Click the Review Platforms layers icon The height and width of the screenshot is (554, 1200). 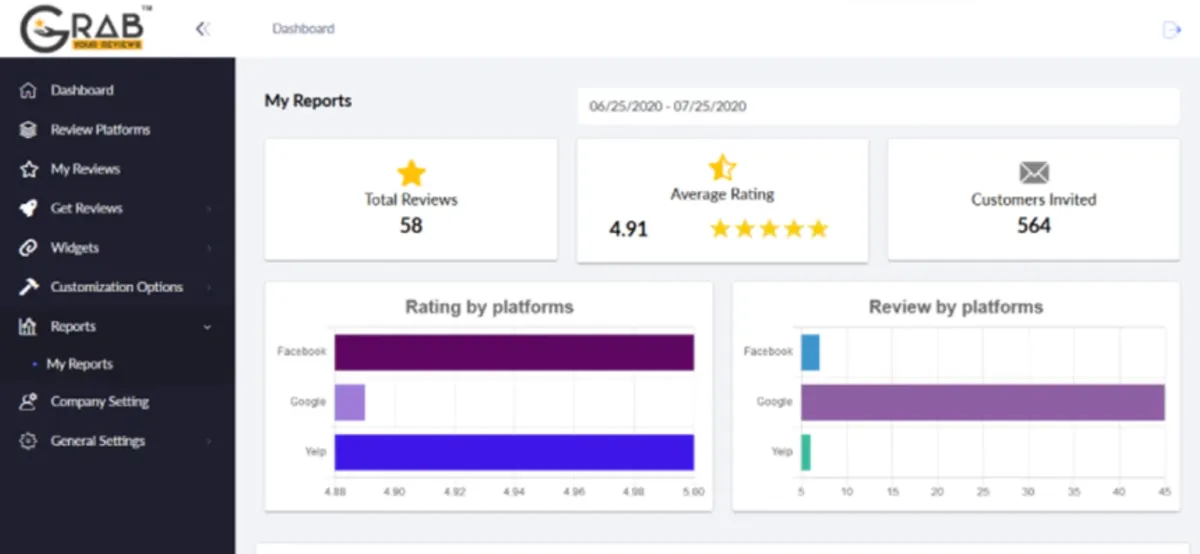click(28, 130)
